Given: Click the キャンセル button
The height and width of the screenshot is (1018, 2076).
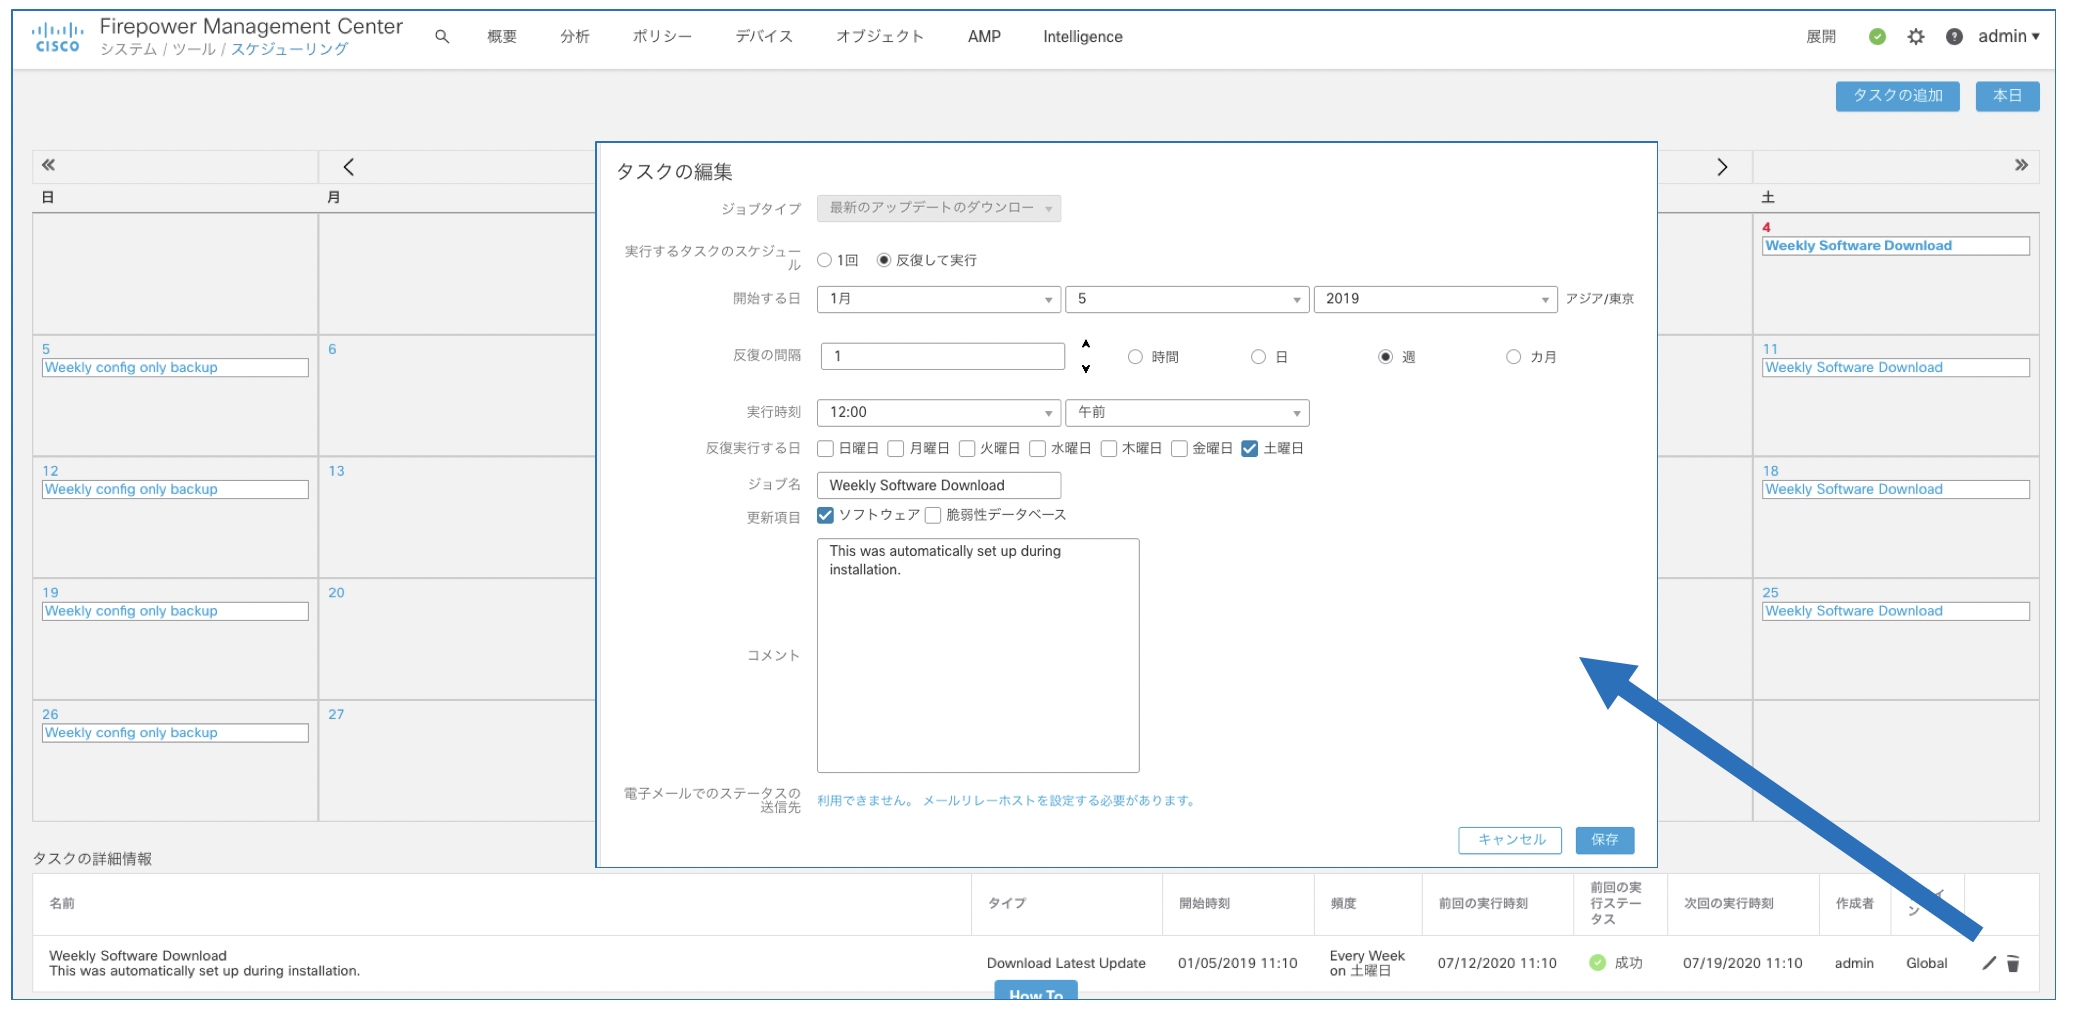Looking at the screenshot, I should [x=1511, y=840].
